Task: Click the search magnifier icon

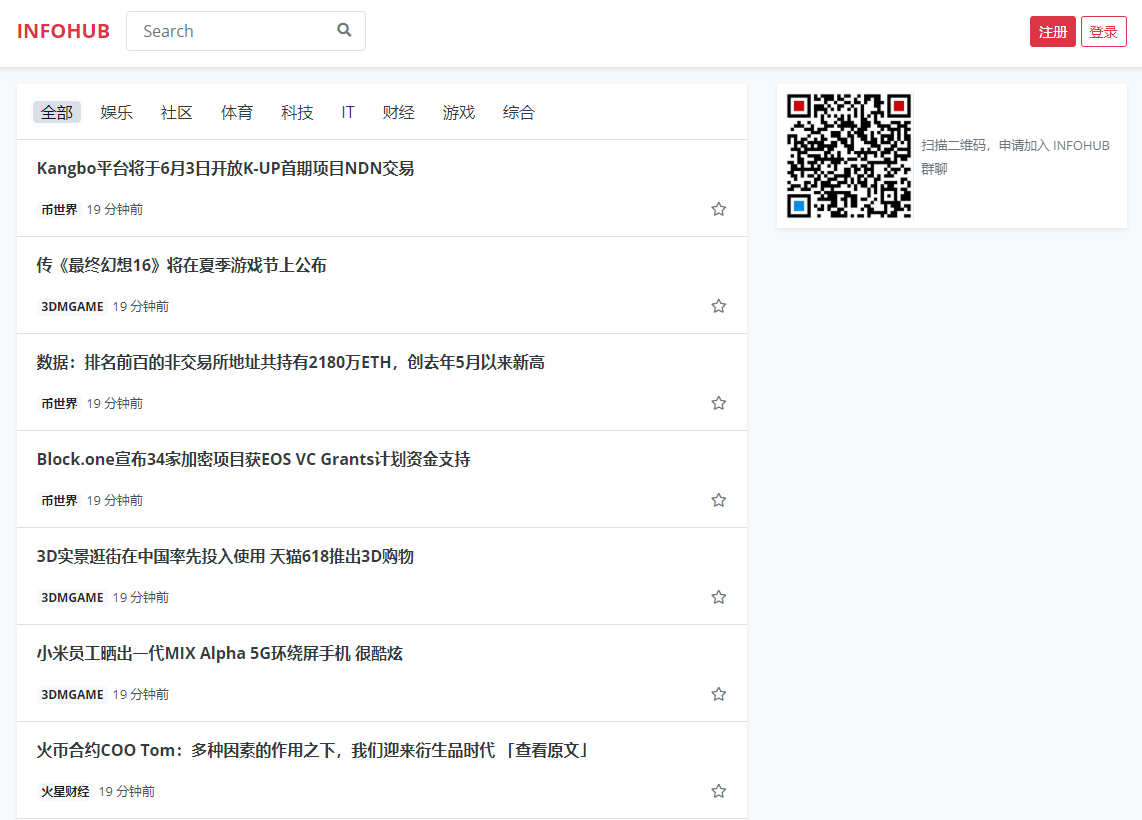Action: pyautogui.click(x=344, y=30)
